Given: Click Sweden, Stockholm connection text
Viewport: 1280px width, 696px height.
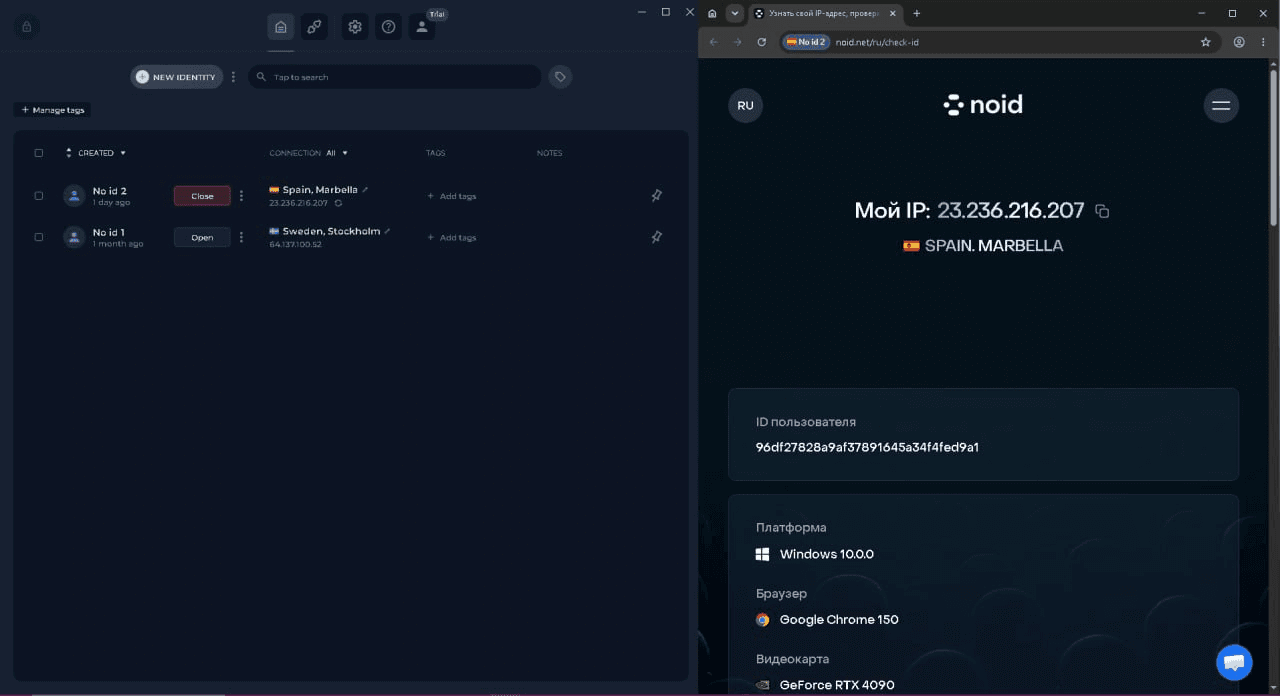Looking at the screenshot, I should coord(331,231).
